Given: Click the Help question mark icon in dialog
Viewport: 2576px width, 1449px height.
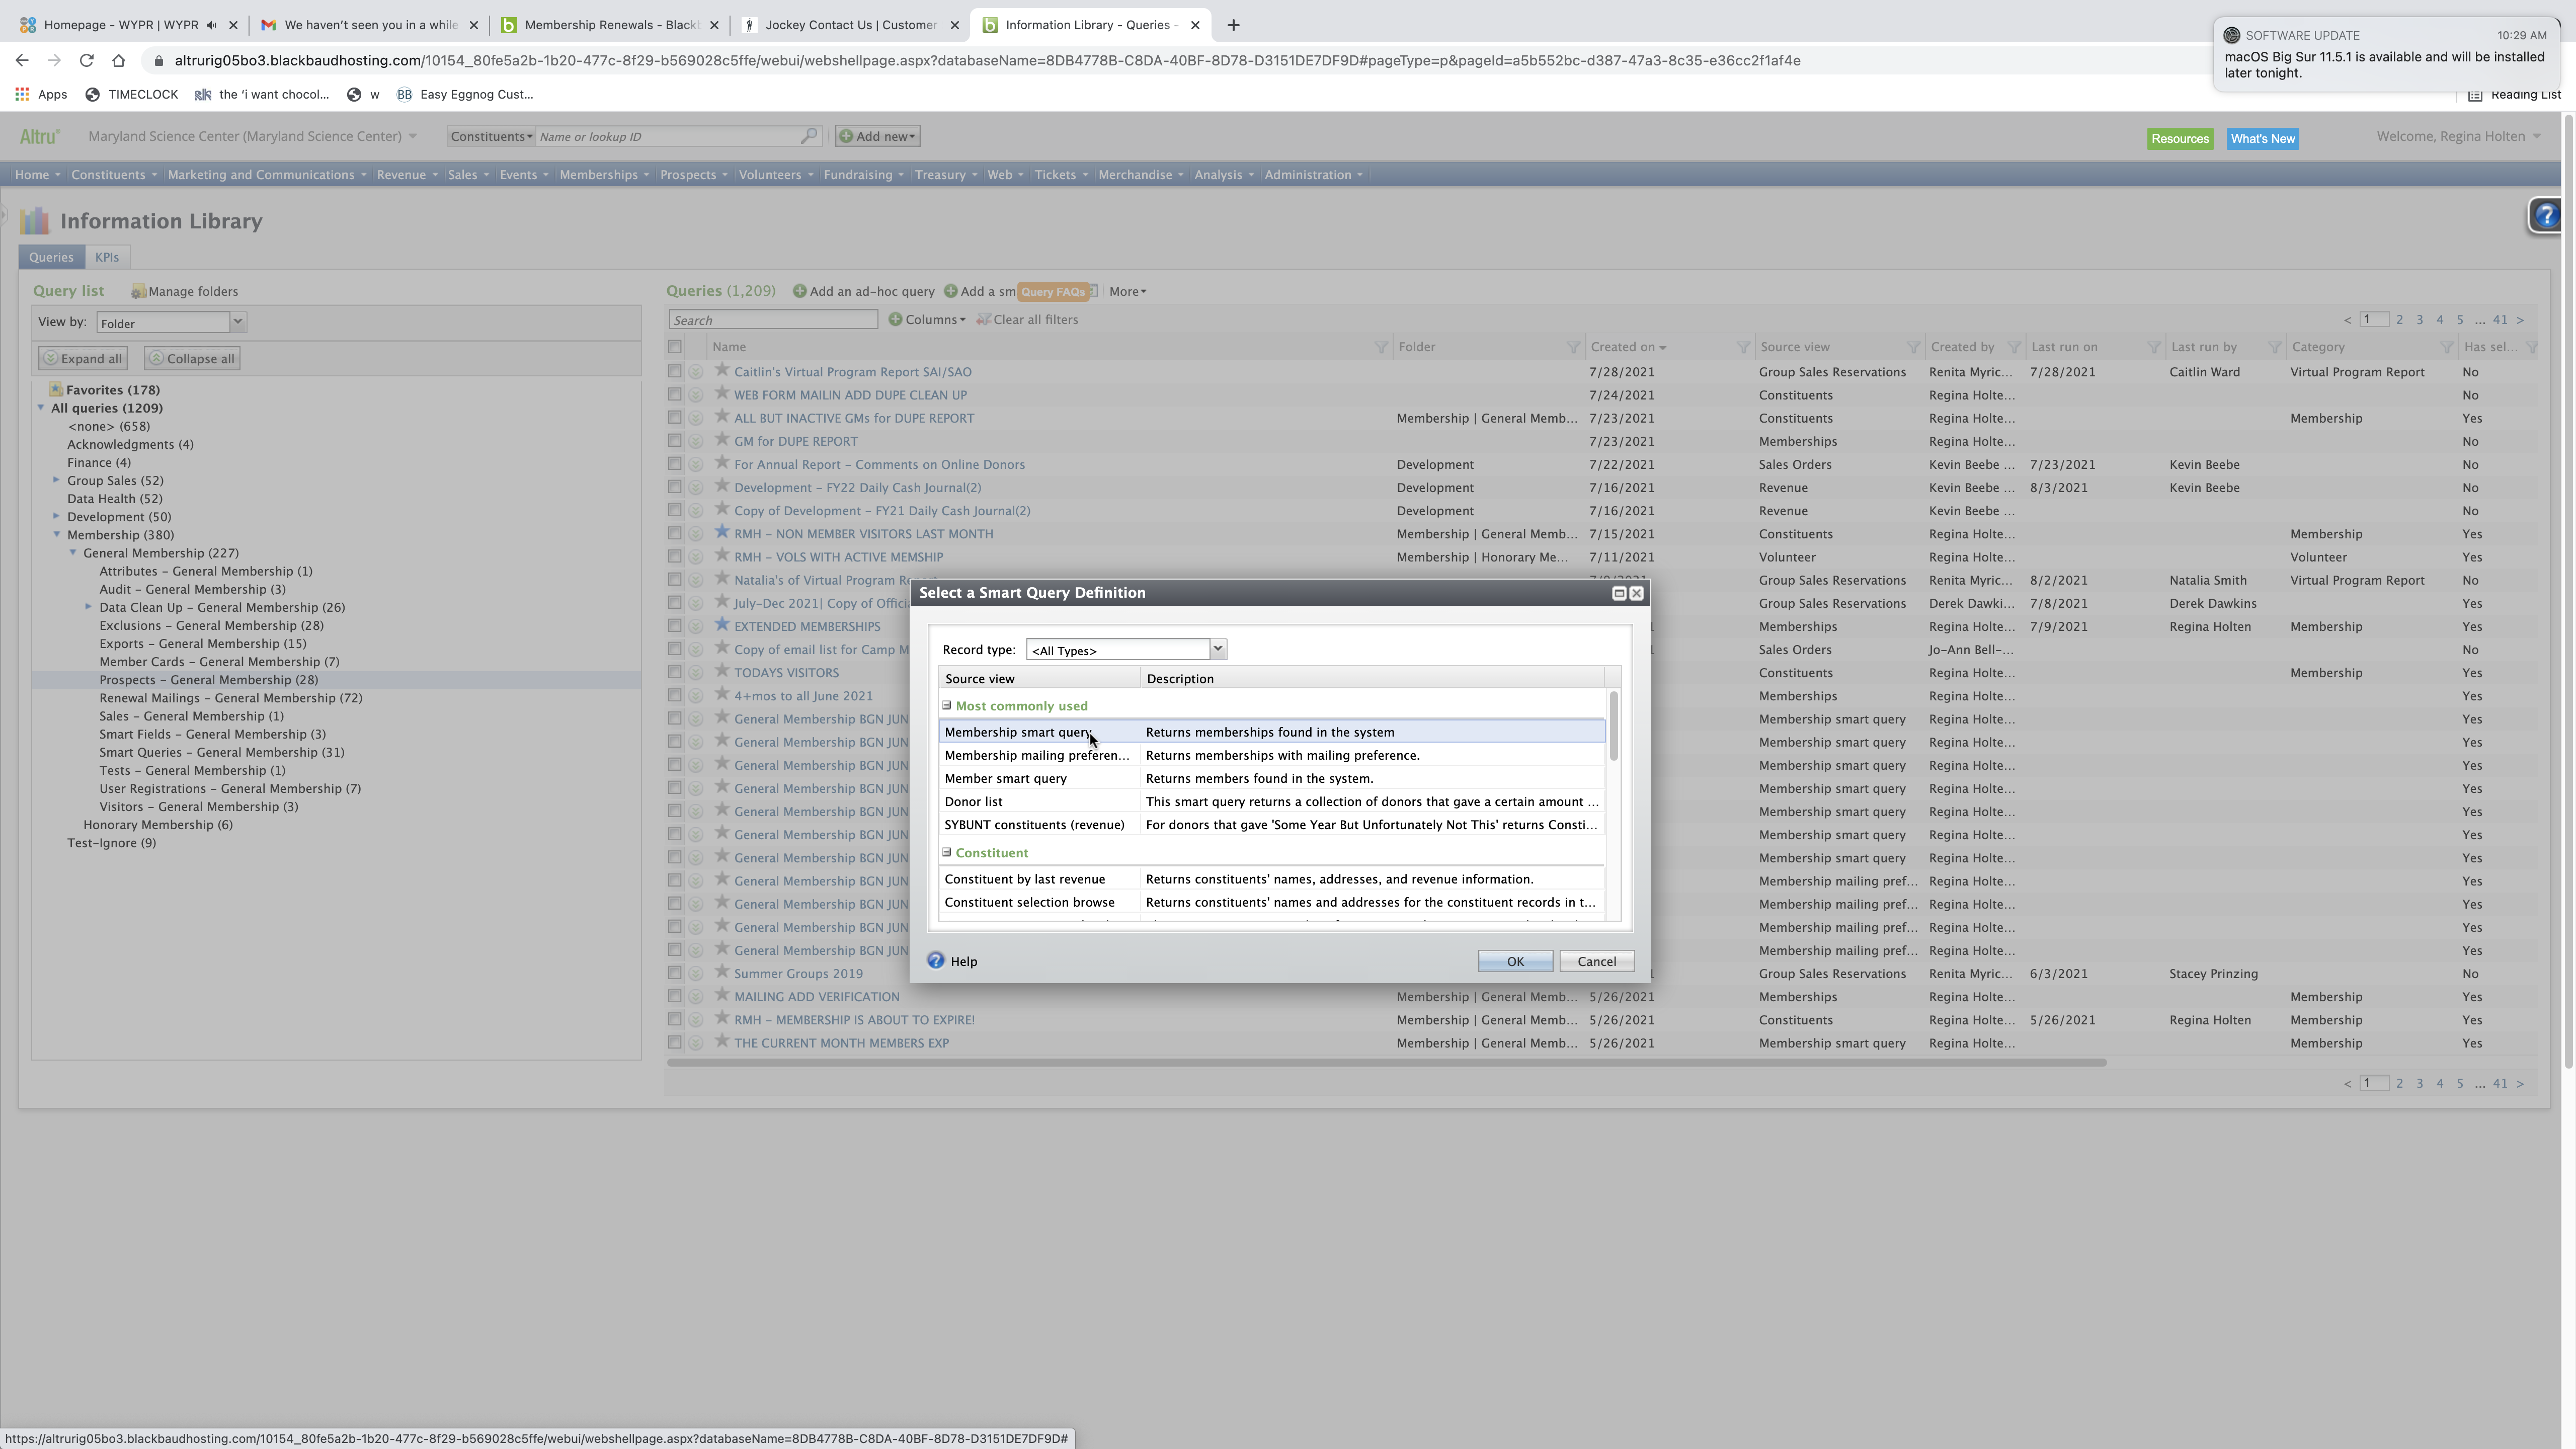Looking at the screenshot, I should pos(935,960).
